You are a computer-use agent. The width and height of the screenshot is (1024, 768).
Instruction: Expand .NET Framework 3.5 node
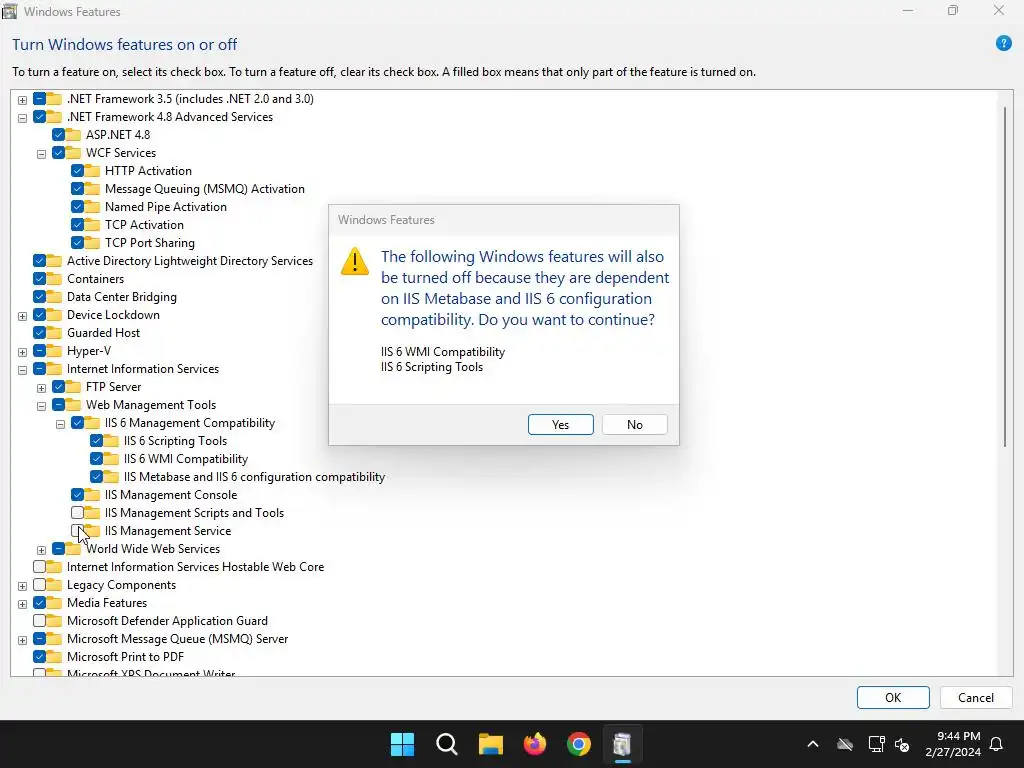click(22, 100)
